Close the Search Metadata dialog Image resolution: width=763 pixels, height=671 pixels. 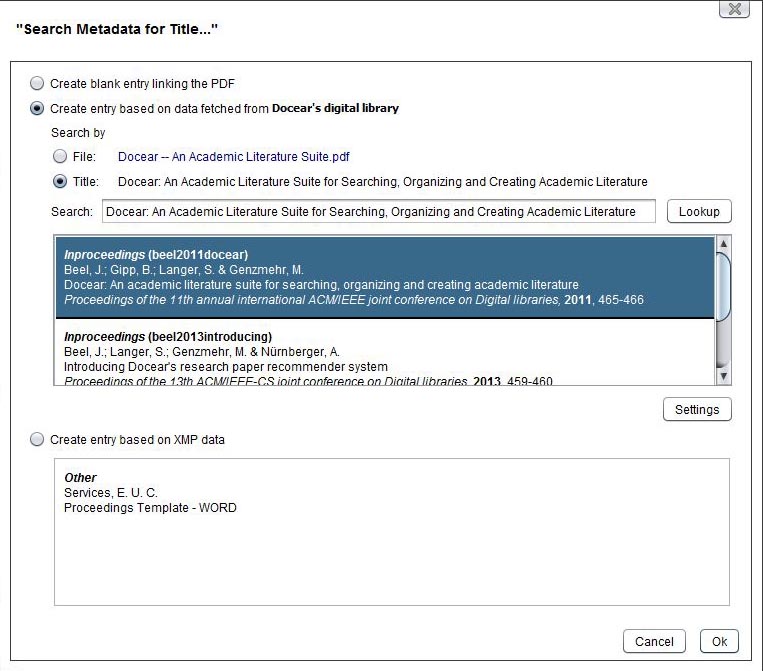tap(734, 9)
